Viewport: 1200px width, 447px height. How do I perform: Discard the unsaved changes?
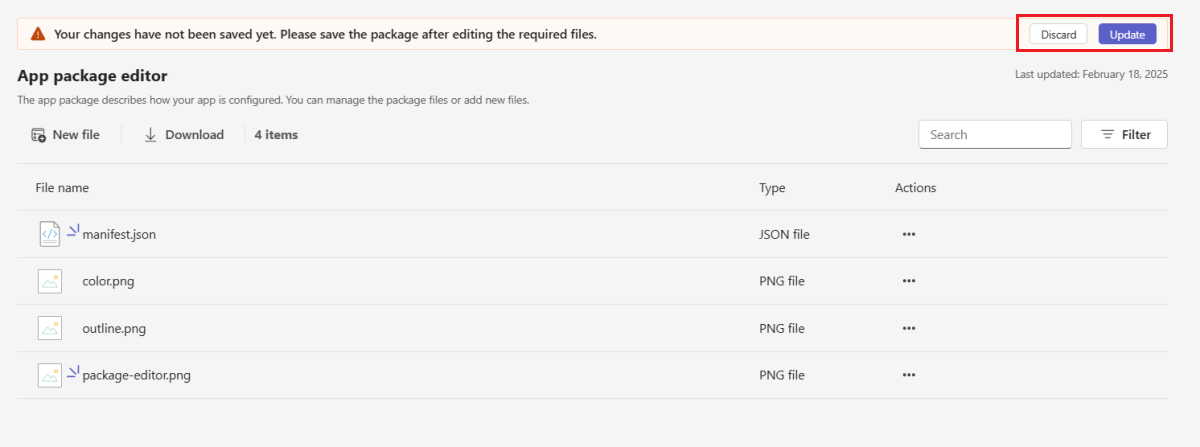(1058, 34)
